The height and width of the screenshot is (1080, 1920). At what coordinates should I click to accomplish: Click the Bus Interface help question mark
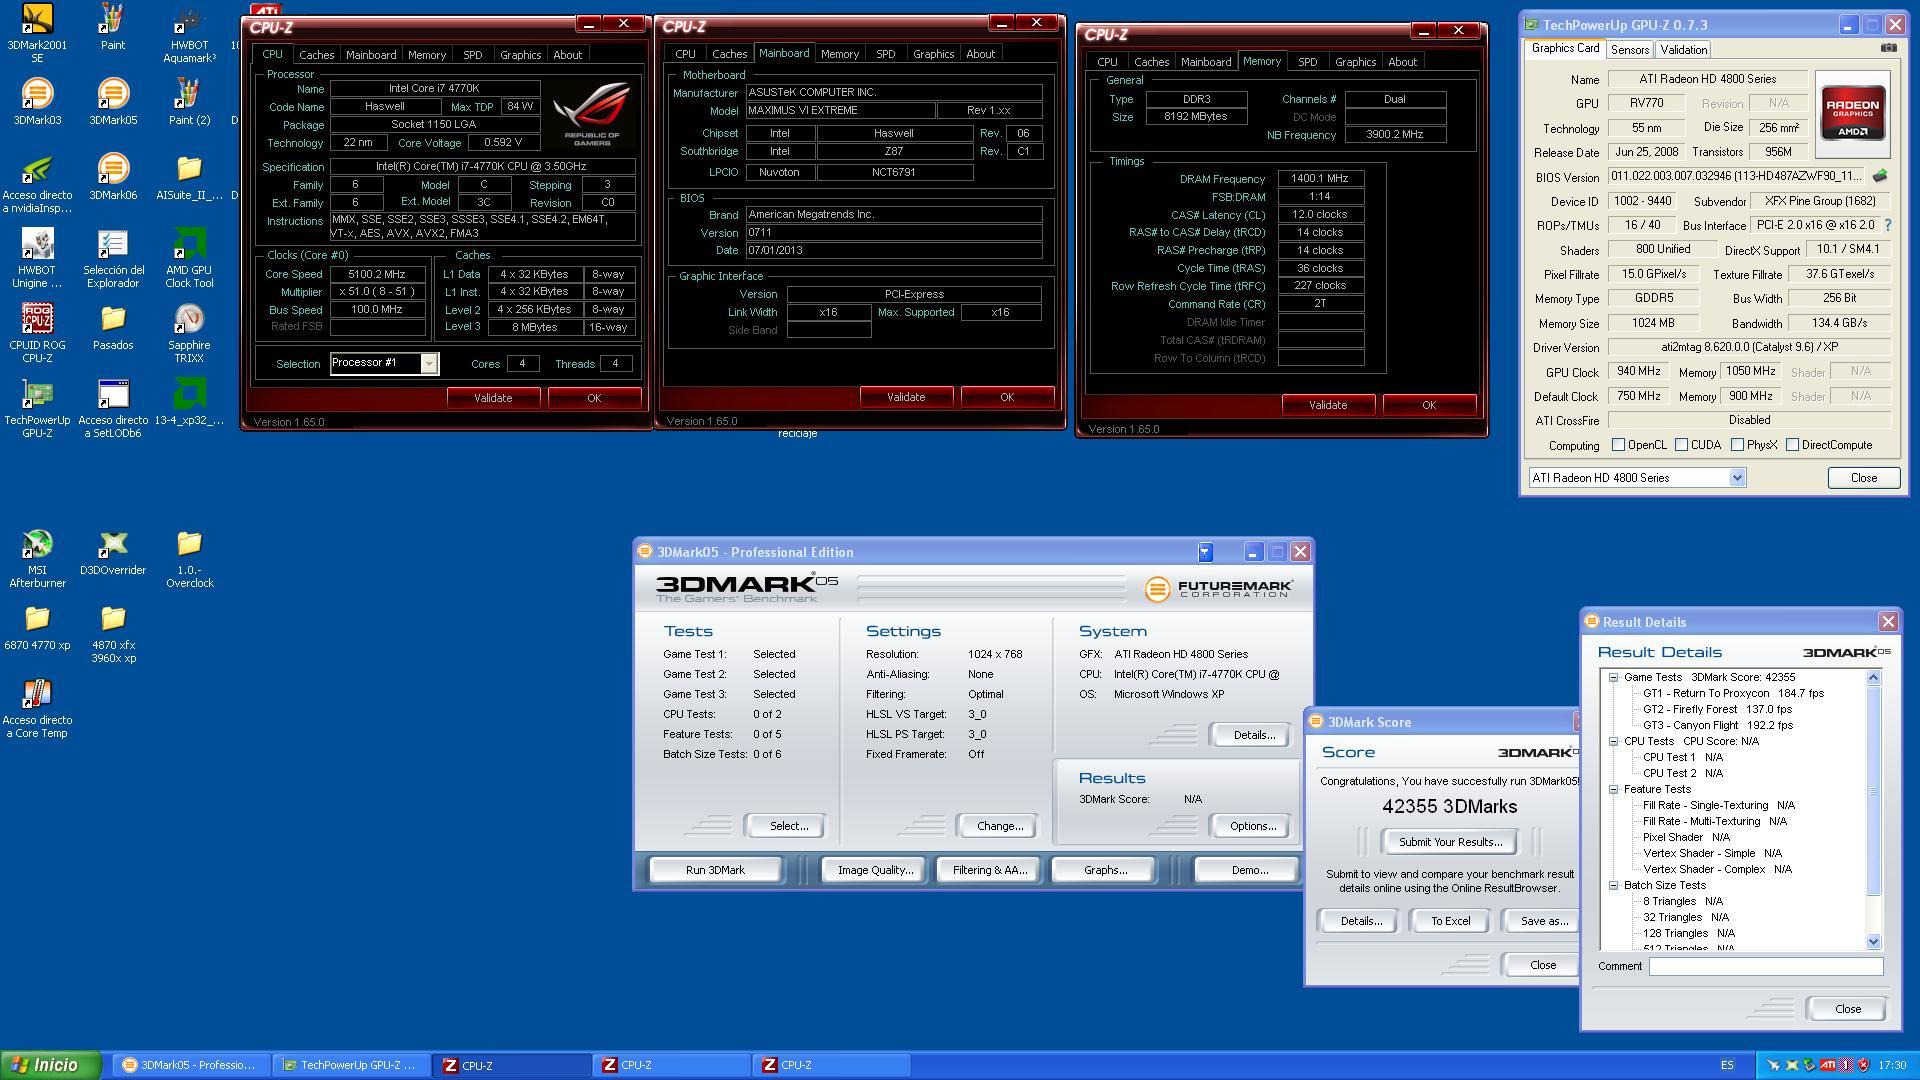pyautogui.click(x=1888, y=226)
